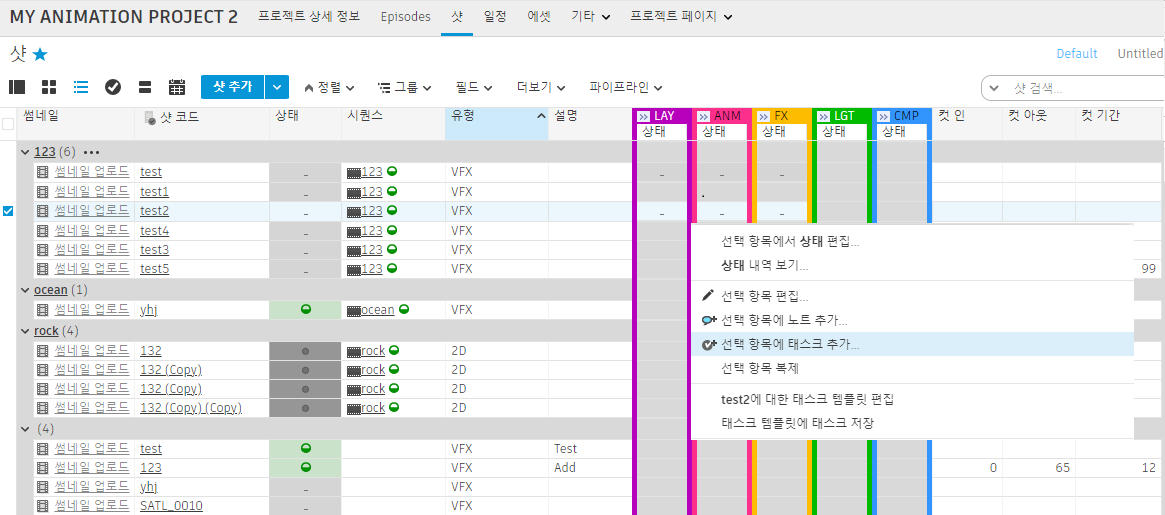Click the CMP pipeline step expand arrows
This screenshot has width=1165, height=515.
click(883, 117)
